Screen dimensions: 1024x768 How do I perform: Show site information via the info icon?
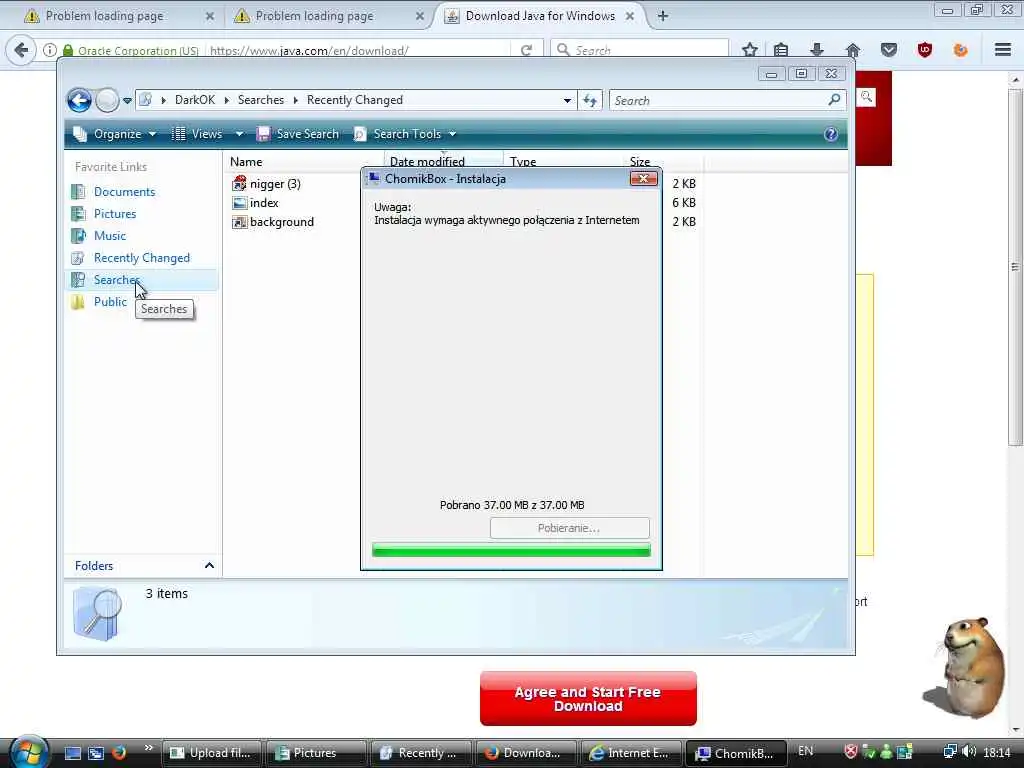click(x=50, y=50)
